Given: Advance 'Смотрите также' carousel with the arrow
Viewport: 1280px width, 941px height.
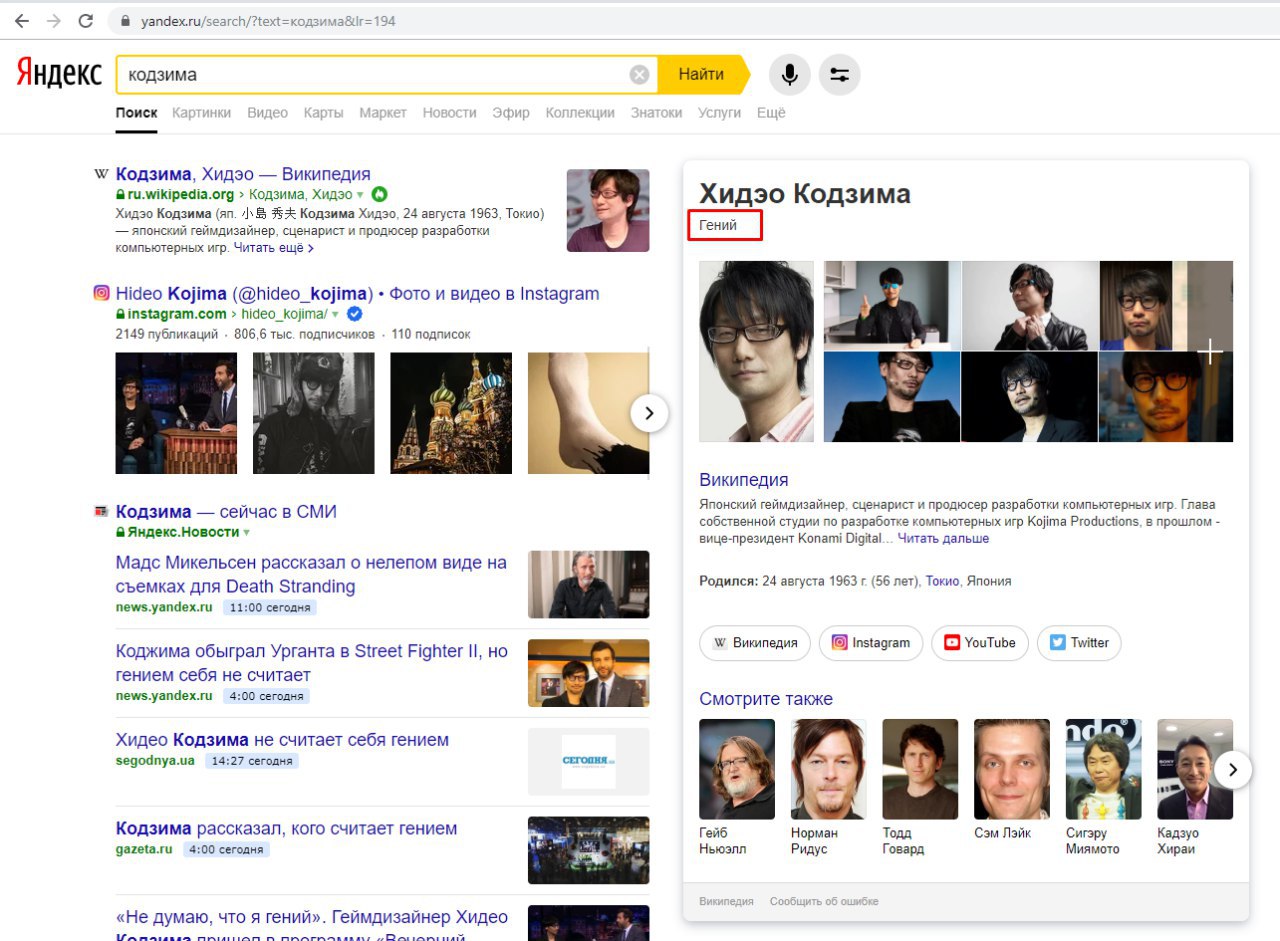Looking at the screenshot, I should tap(1233, 769).
